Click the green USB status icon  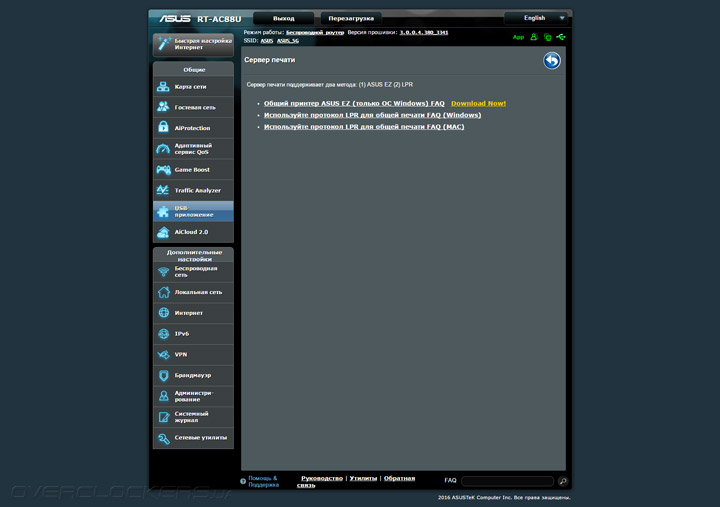[x=561, y=37]
